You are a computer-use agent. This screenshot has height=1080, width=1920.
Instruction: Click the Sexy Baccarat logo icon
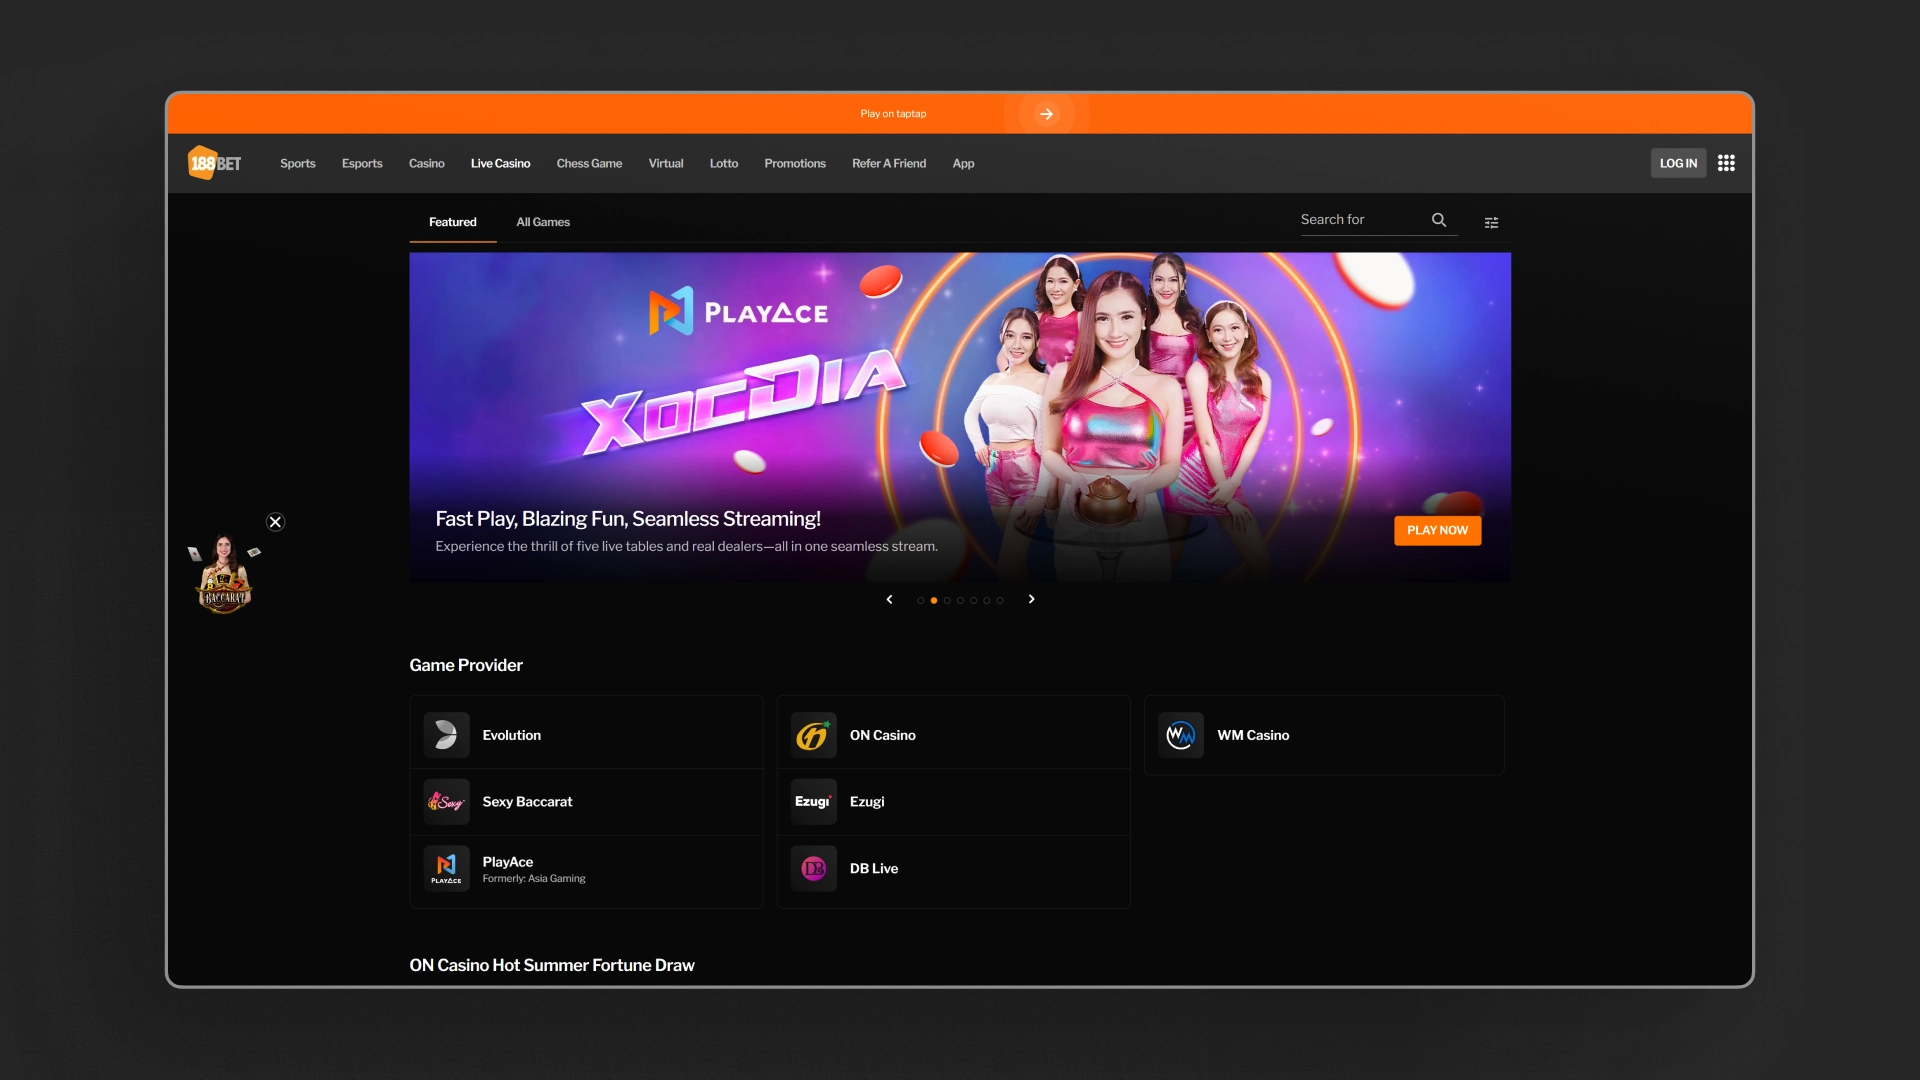[446, 802]
